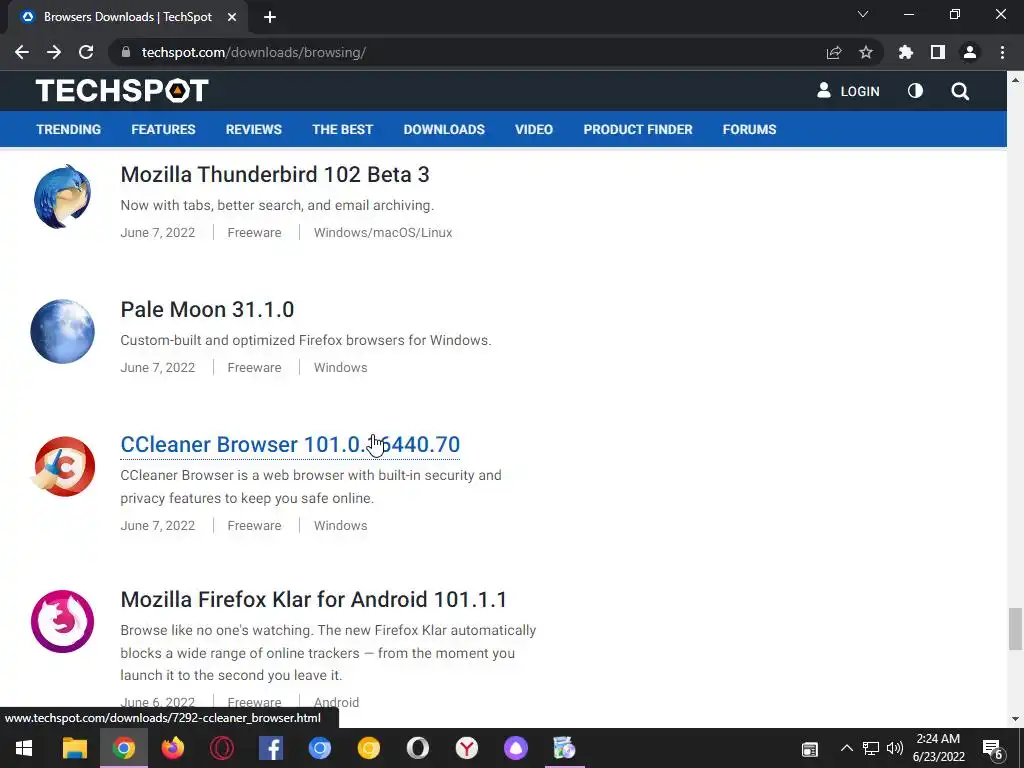Launch Firefox from taskbar

(173, 748)
